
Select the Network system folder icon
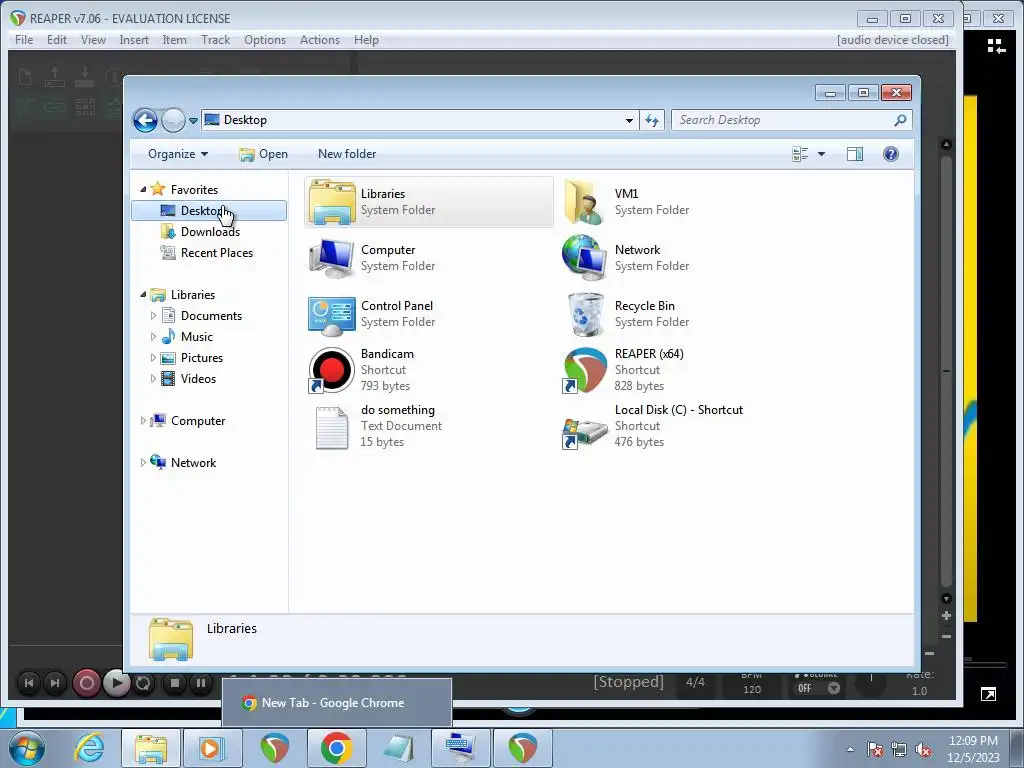(584, 258)
